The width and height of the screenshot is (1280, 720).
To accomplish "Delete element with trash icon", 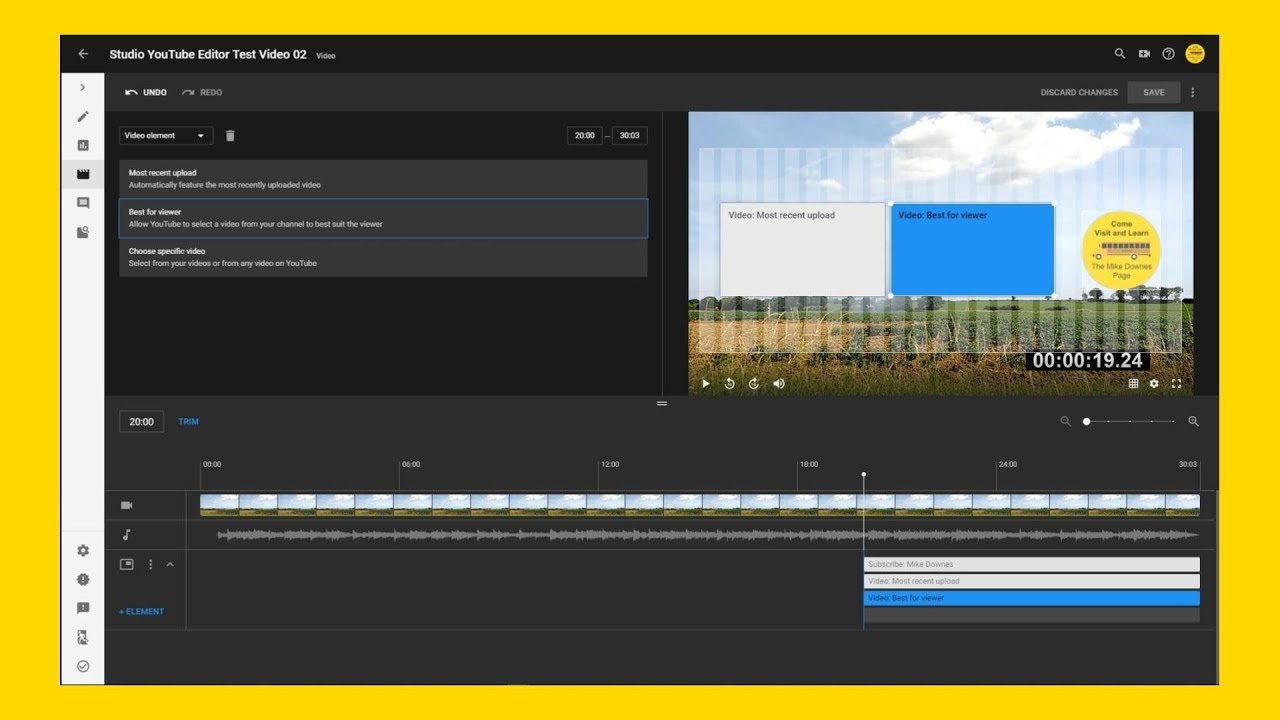I will click(x=230, y=135).
